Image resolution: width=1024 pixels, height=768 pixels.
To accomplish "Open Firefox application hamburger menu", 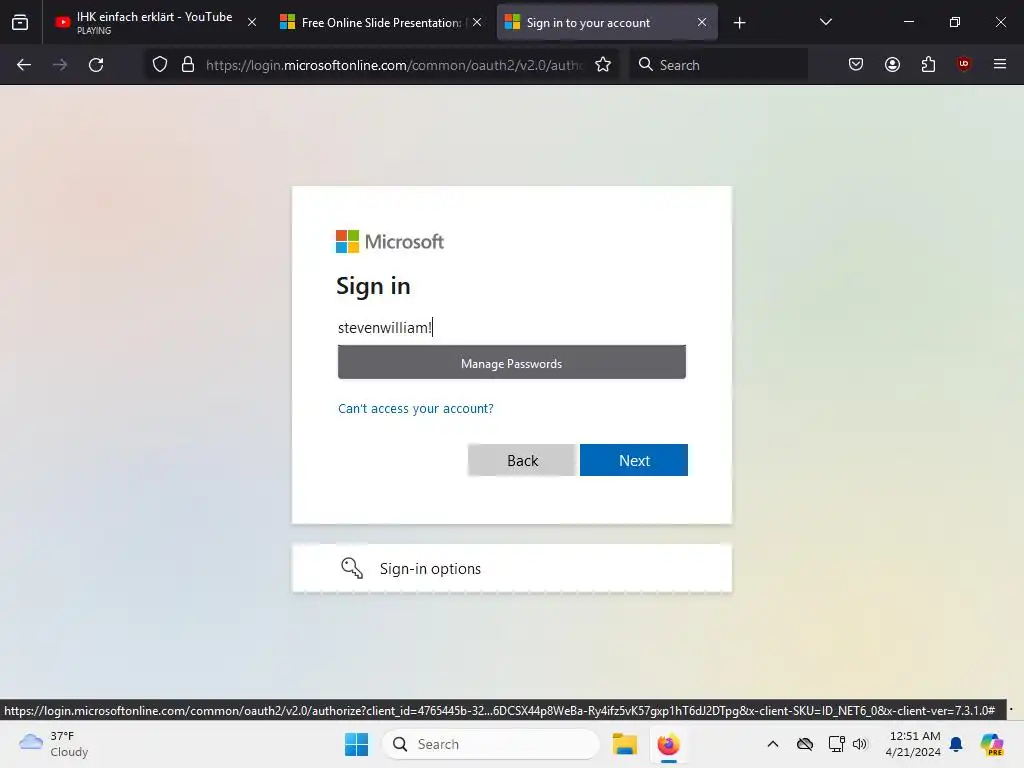I will pos(1000,65).
